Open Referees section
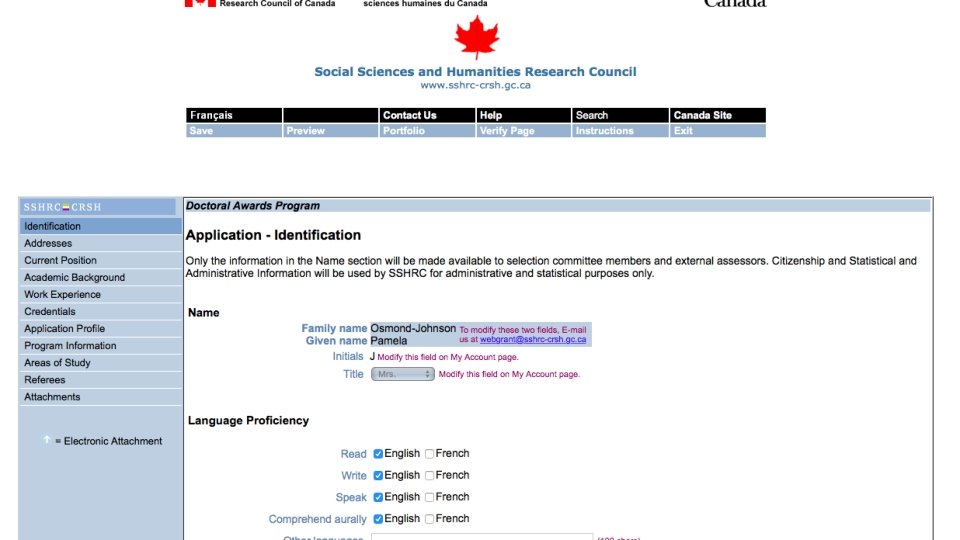Screen dimensions: 960x540 tap(101, 380)
